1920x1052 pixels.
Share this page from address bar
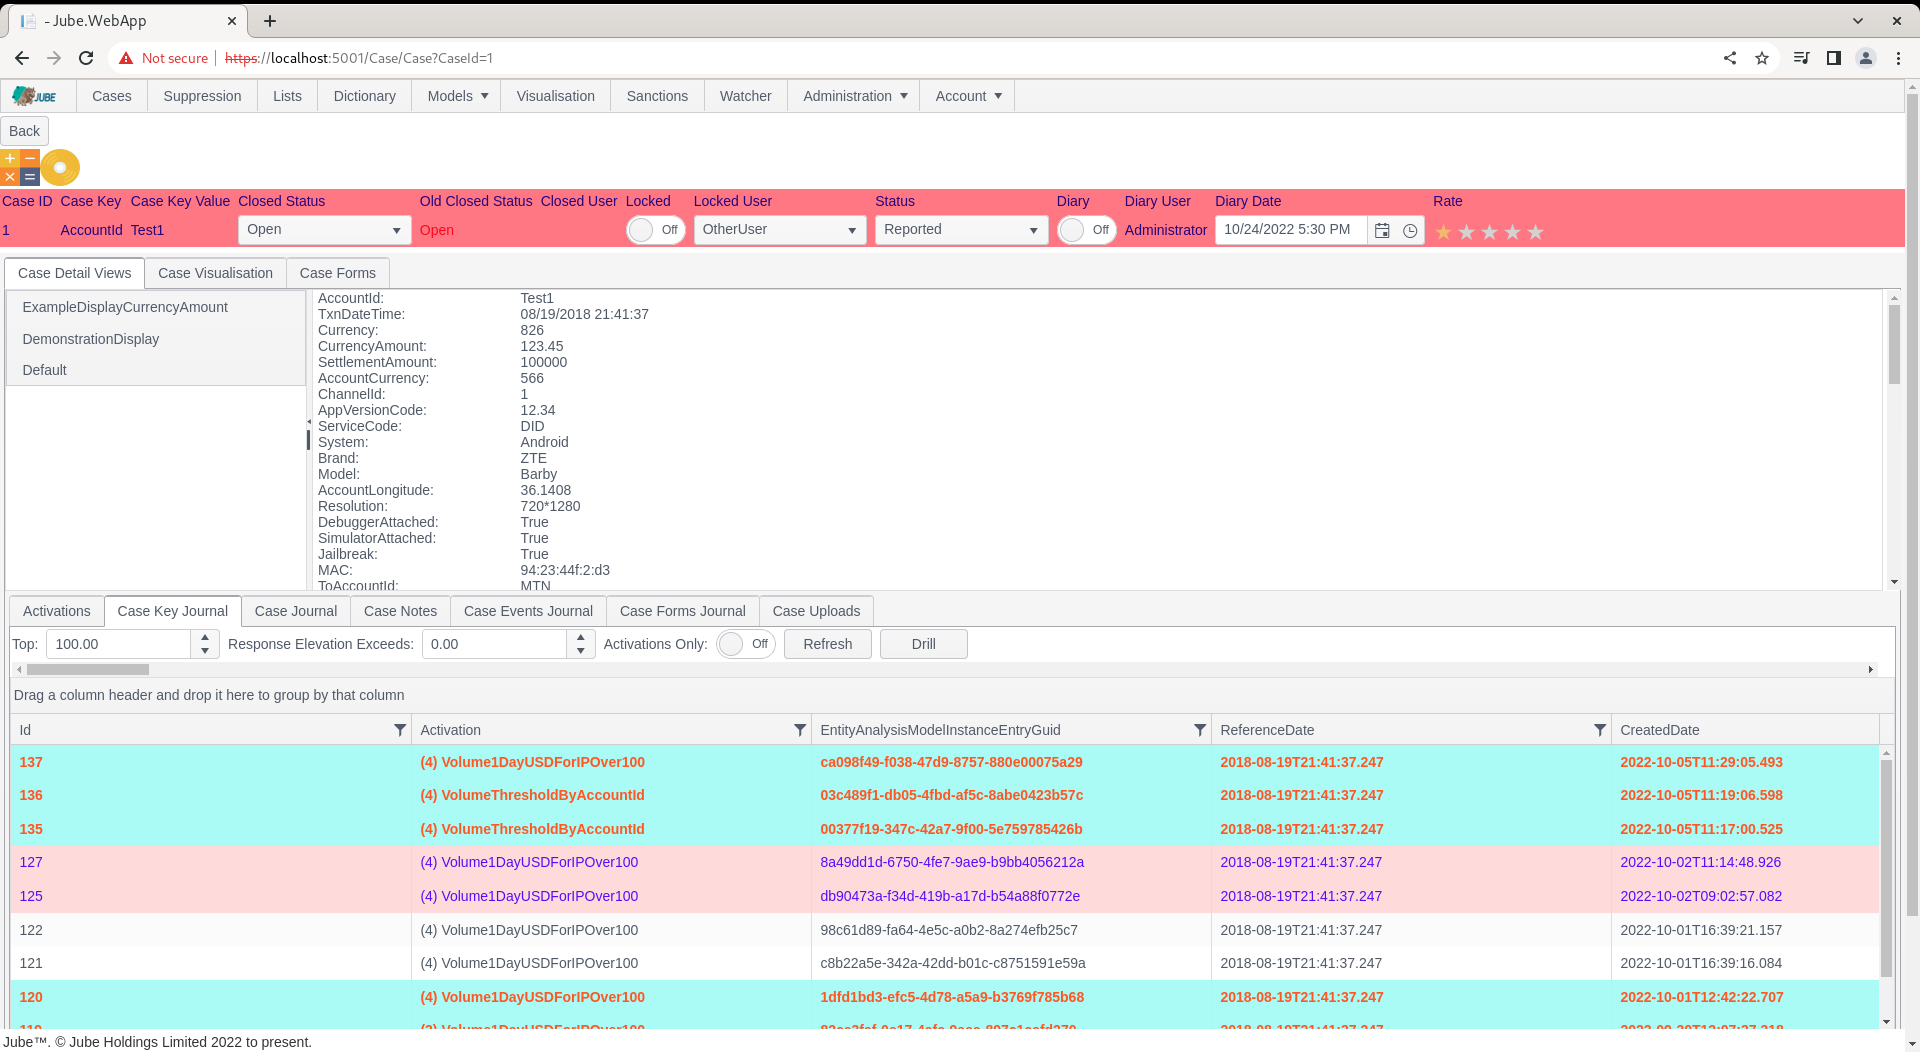tap(1730, 58)
